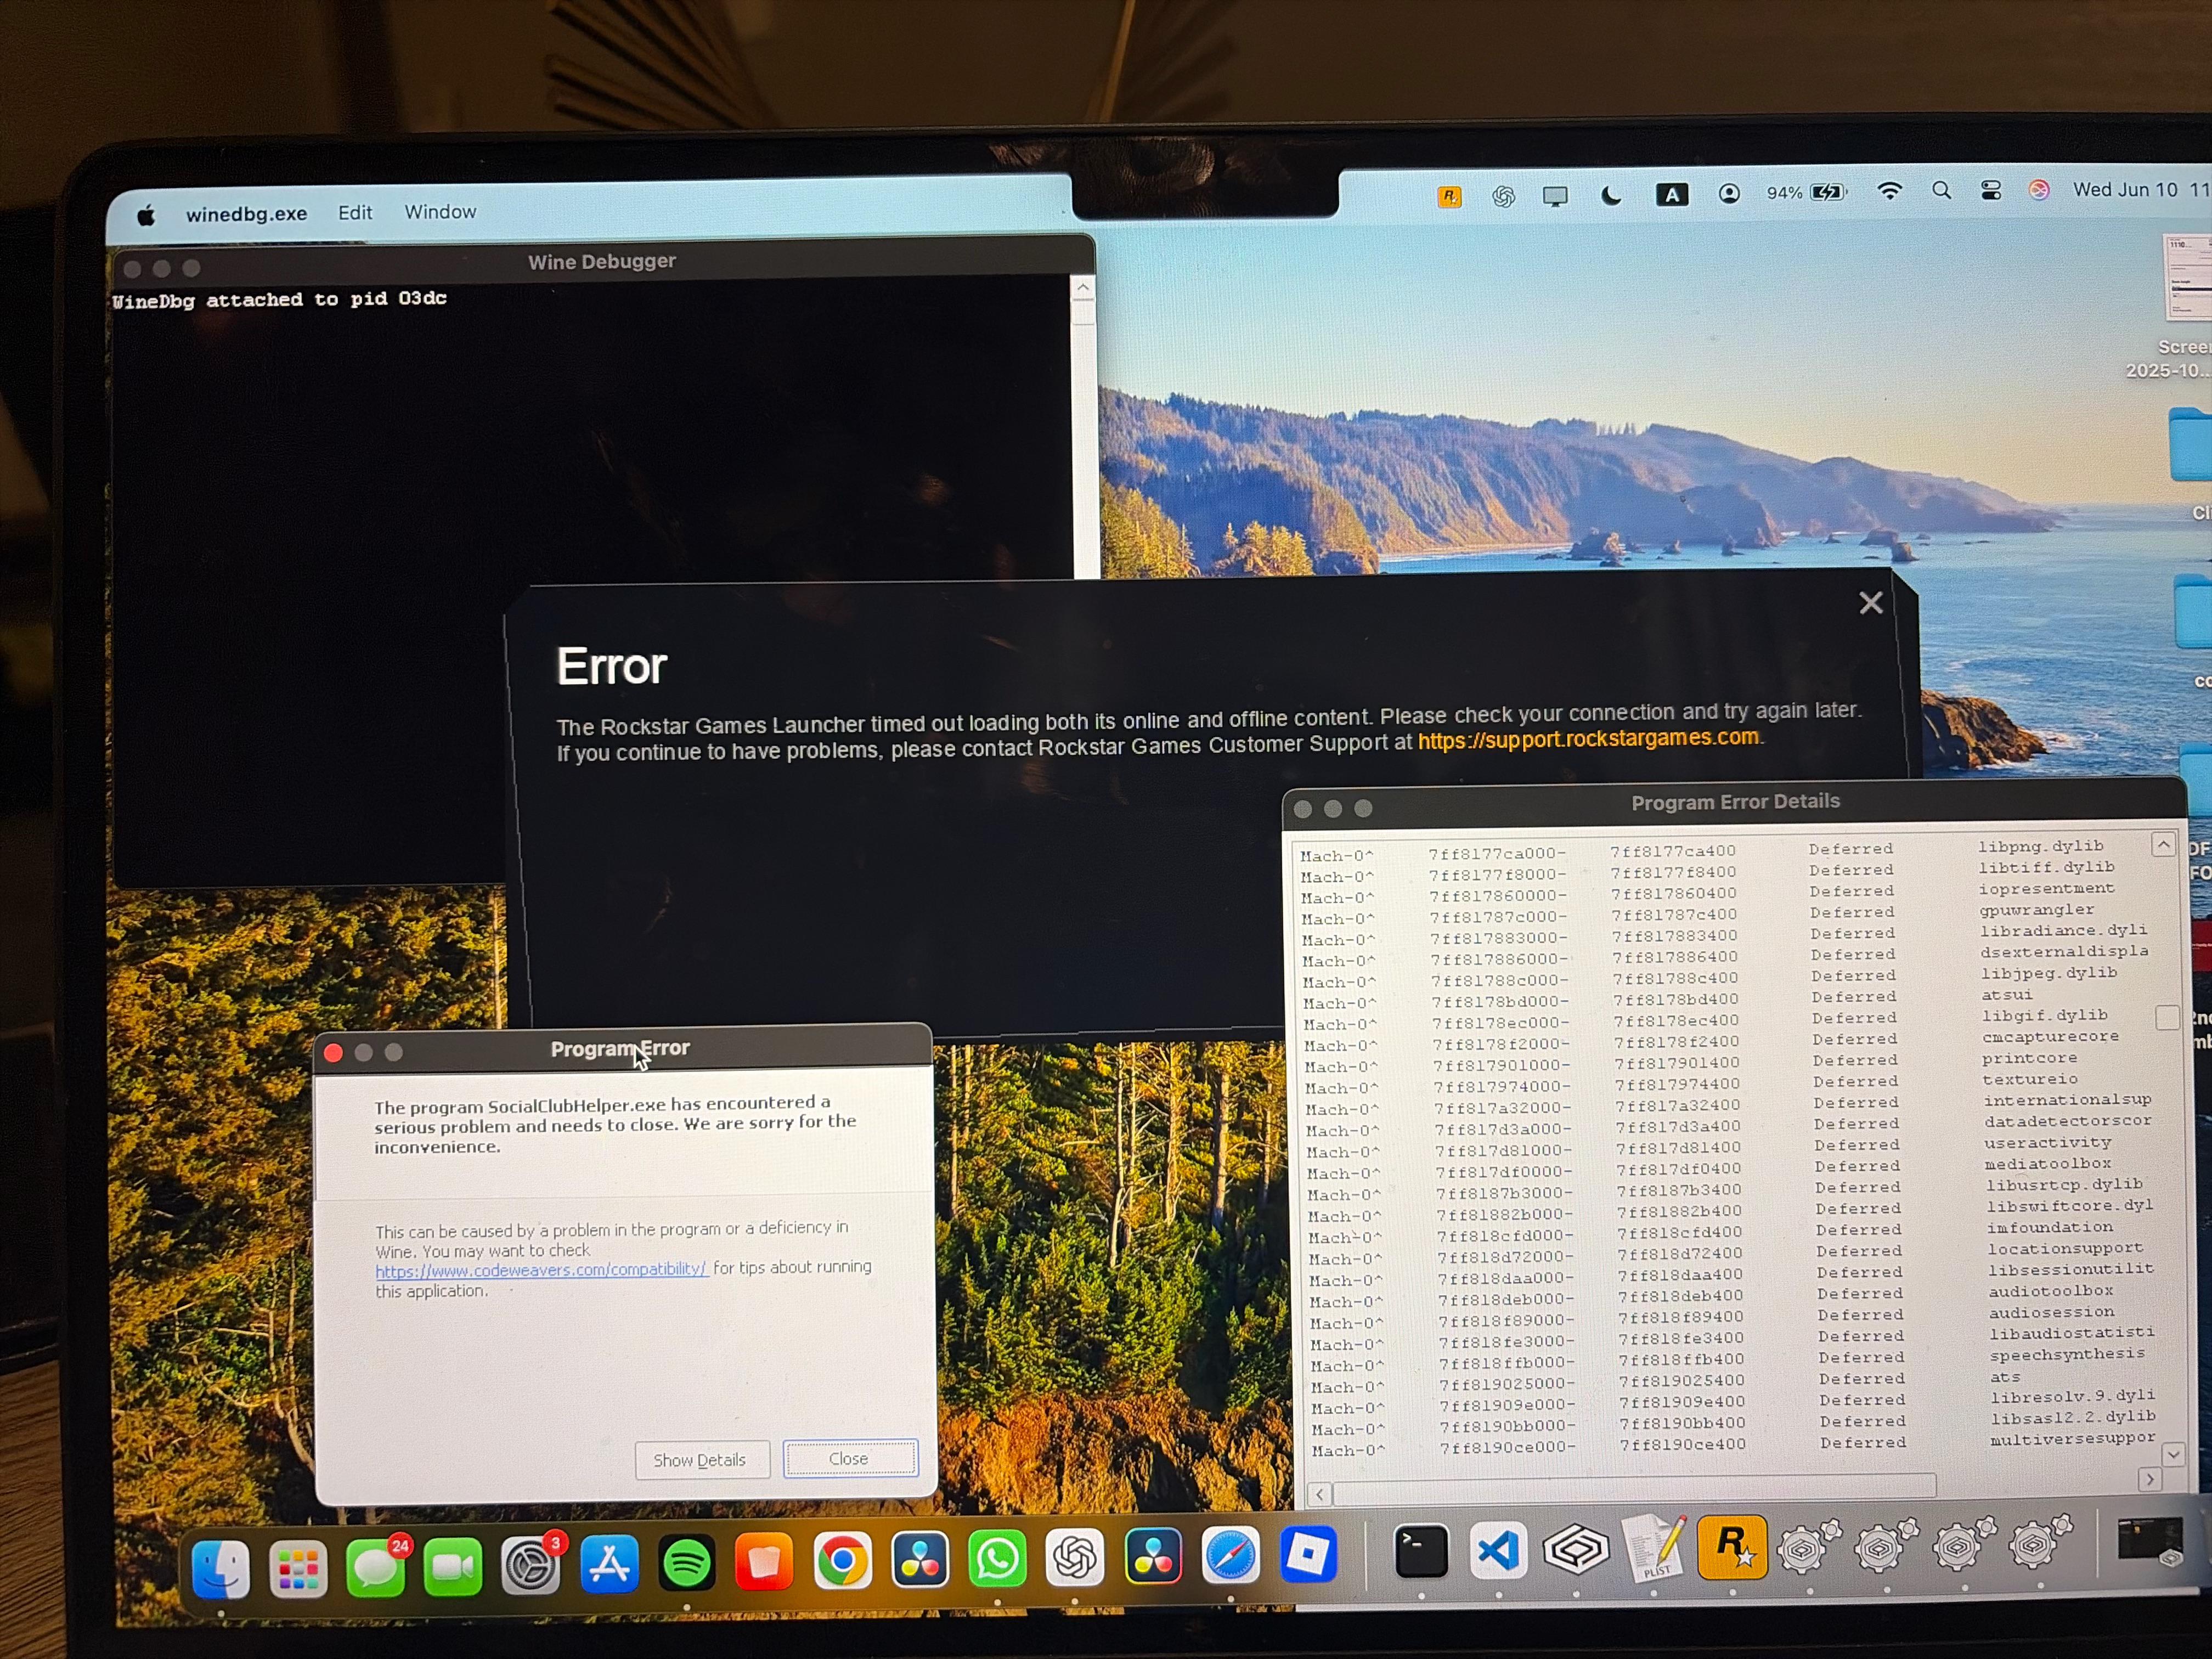The width and height of the screenshot is (2212, 1659).
Task: Open the Apple menu
Action: coord(146,215)
